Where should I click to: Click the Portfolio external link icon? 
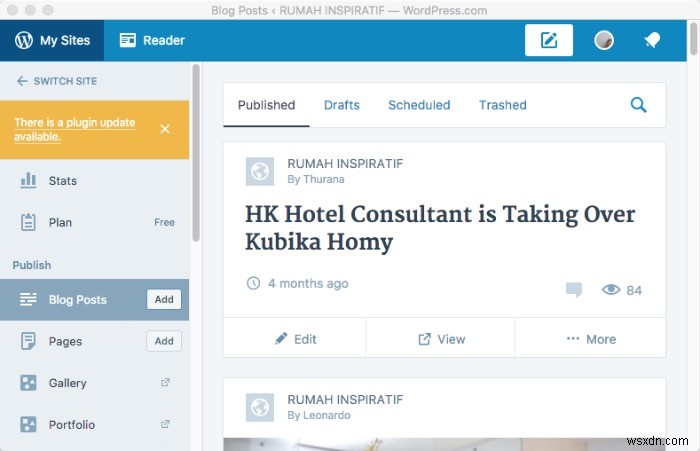tap(165, 424)
